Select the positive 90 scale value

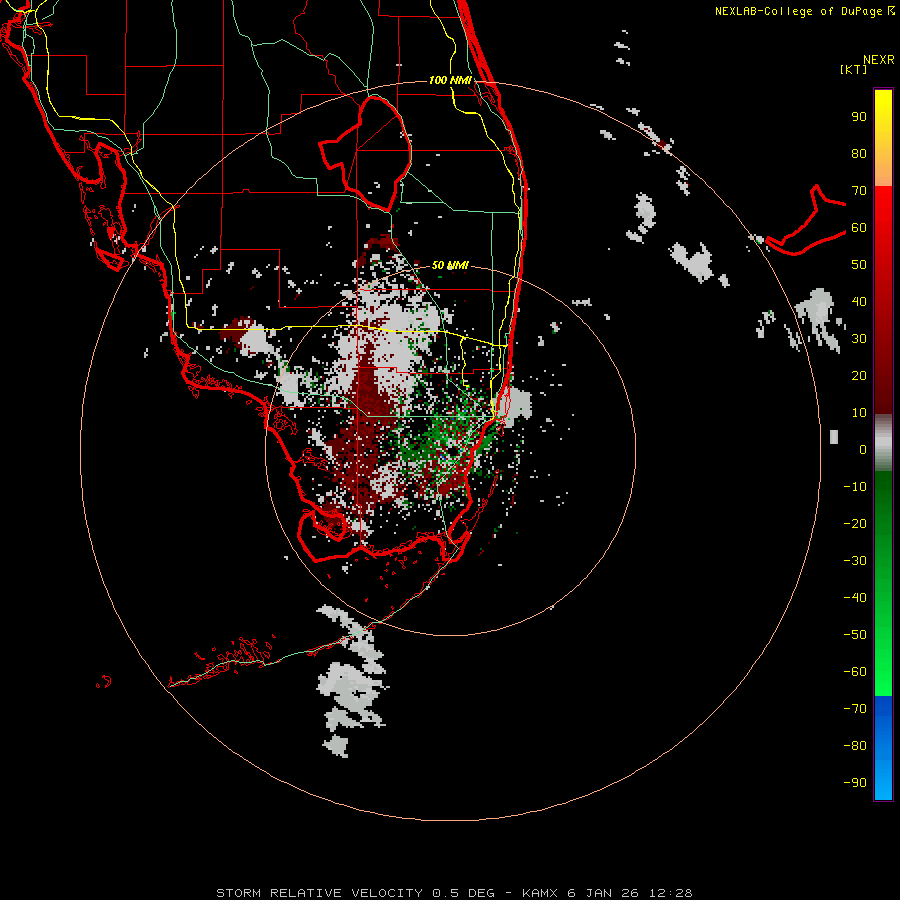pos(859,117)
